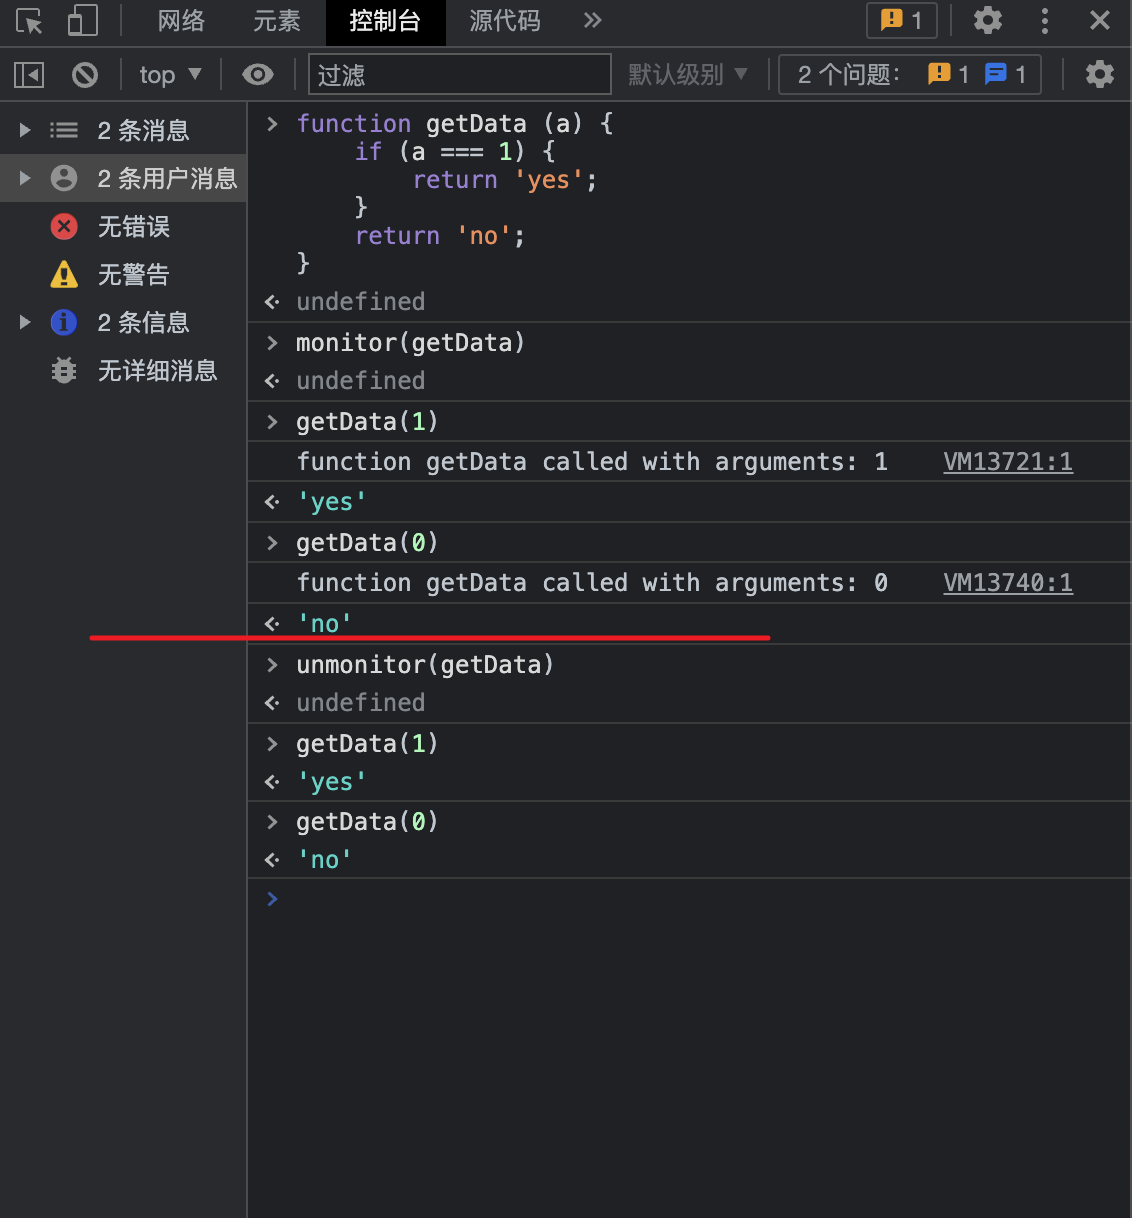
Task: Open the 元素 tab
Action: 277,21
